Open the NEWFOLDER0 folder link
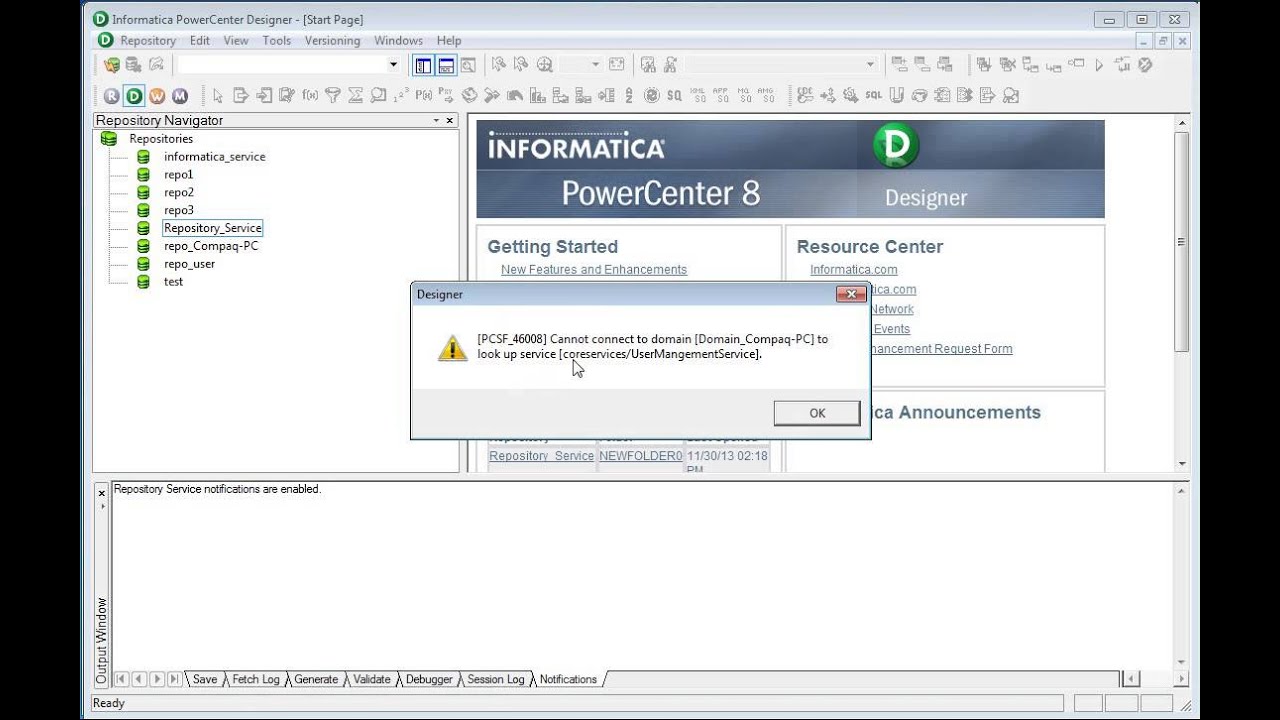The height and width of the screenshot is (720, 1280). tap(640, 456)
